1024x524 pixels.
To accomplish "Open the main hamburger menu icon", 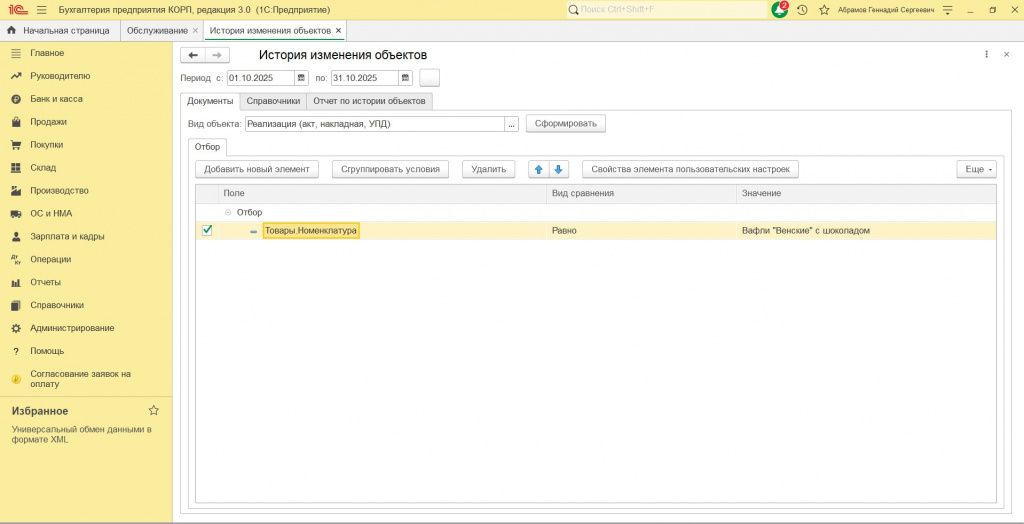I will coord(42,10).
